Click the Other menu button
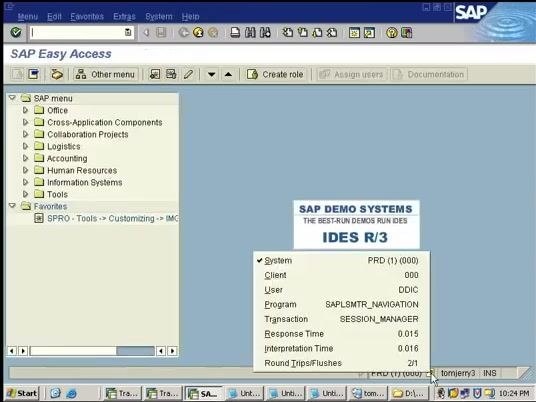The height and width of the screenshot is (402, 536). 105,74
